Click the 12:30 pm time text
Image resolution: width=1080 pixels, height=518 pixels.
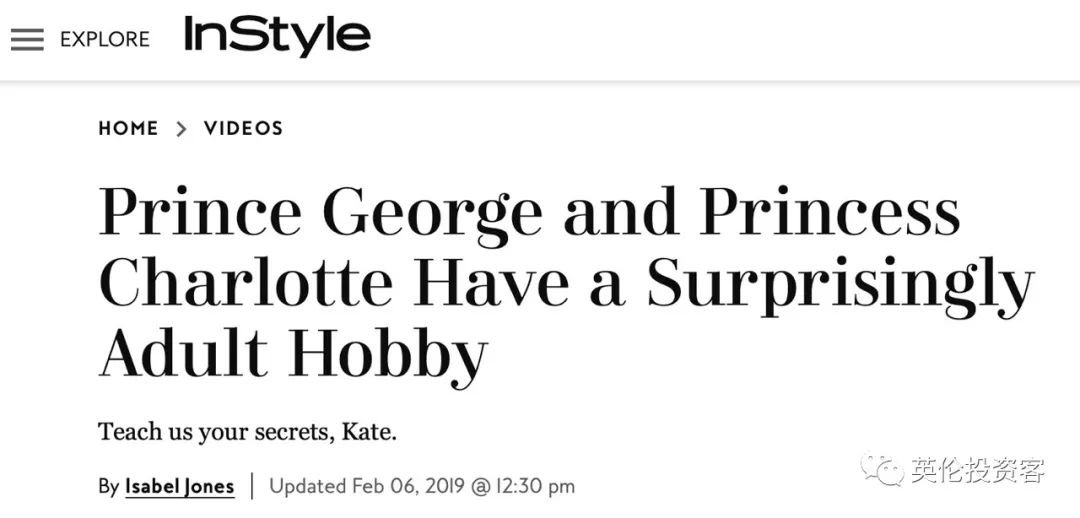coord(534,486)
